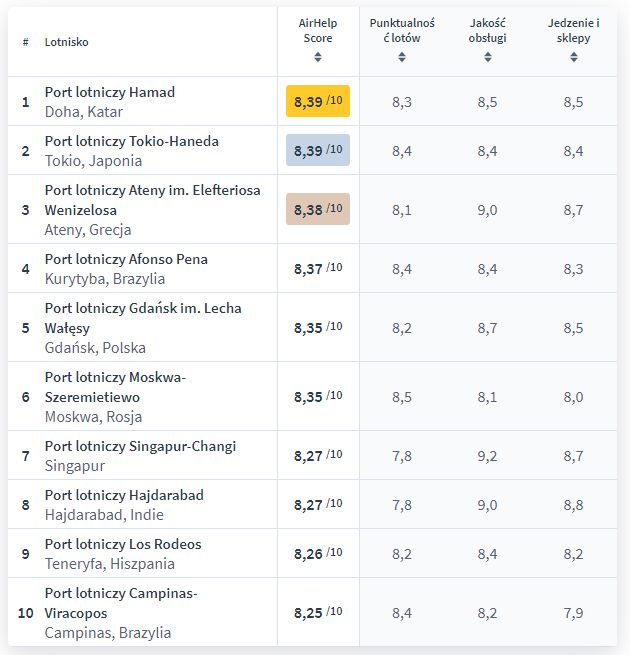The image size is (630, 655).
Task: Select Port lotniczy Tokio-Haneda
Action: click(x=132, y=141)
